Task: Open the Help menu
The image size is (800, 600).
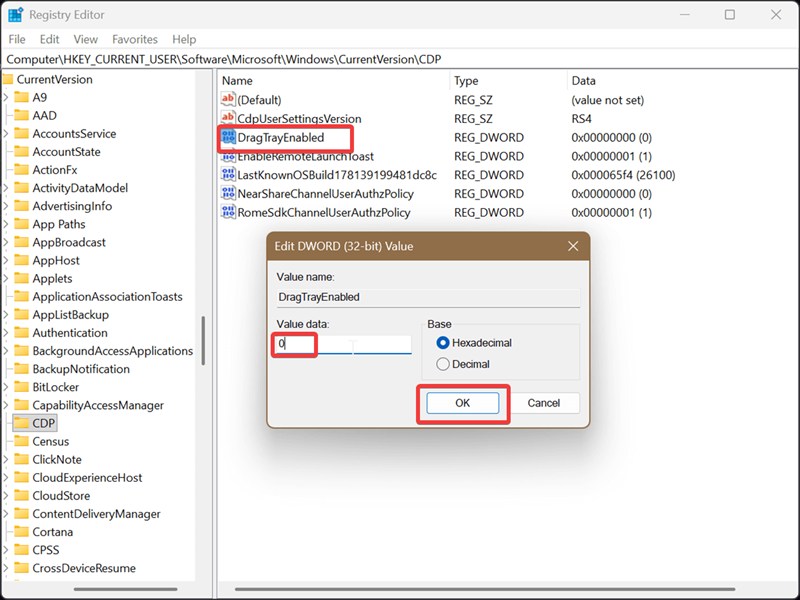Action: tap(184, 39)
